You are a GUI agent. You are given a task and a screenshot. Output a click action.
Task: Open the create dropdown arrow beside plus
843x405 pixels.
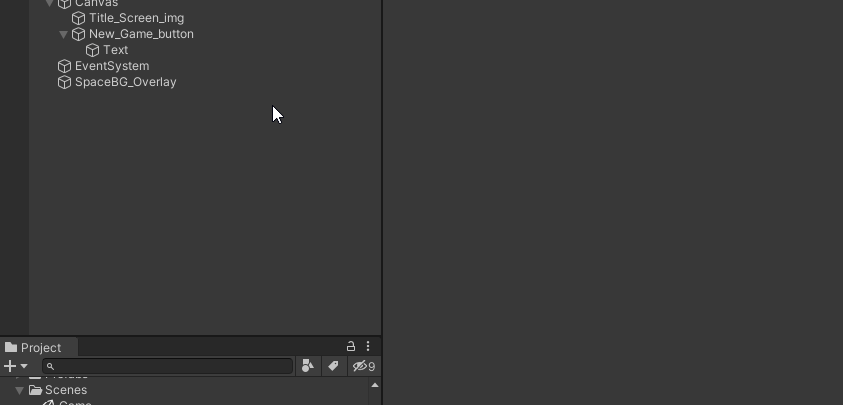pyautogui.click(x=24, y=366)
